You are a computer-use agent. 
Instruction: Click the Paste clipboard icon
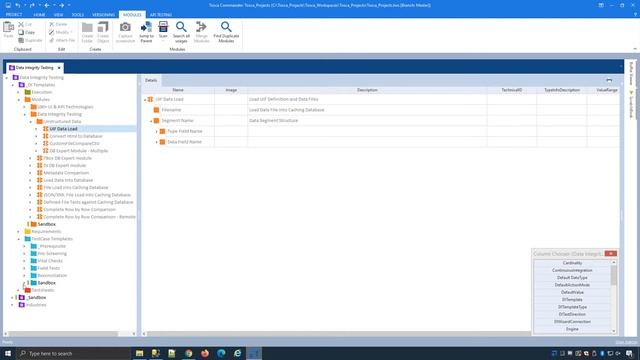point(8,28)
